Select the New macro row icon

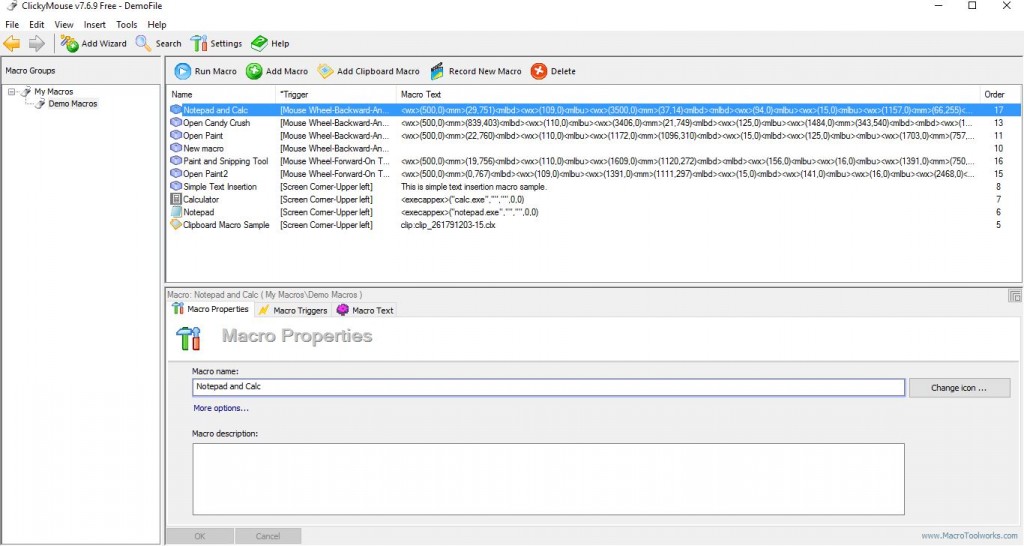[176, 148]
